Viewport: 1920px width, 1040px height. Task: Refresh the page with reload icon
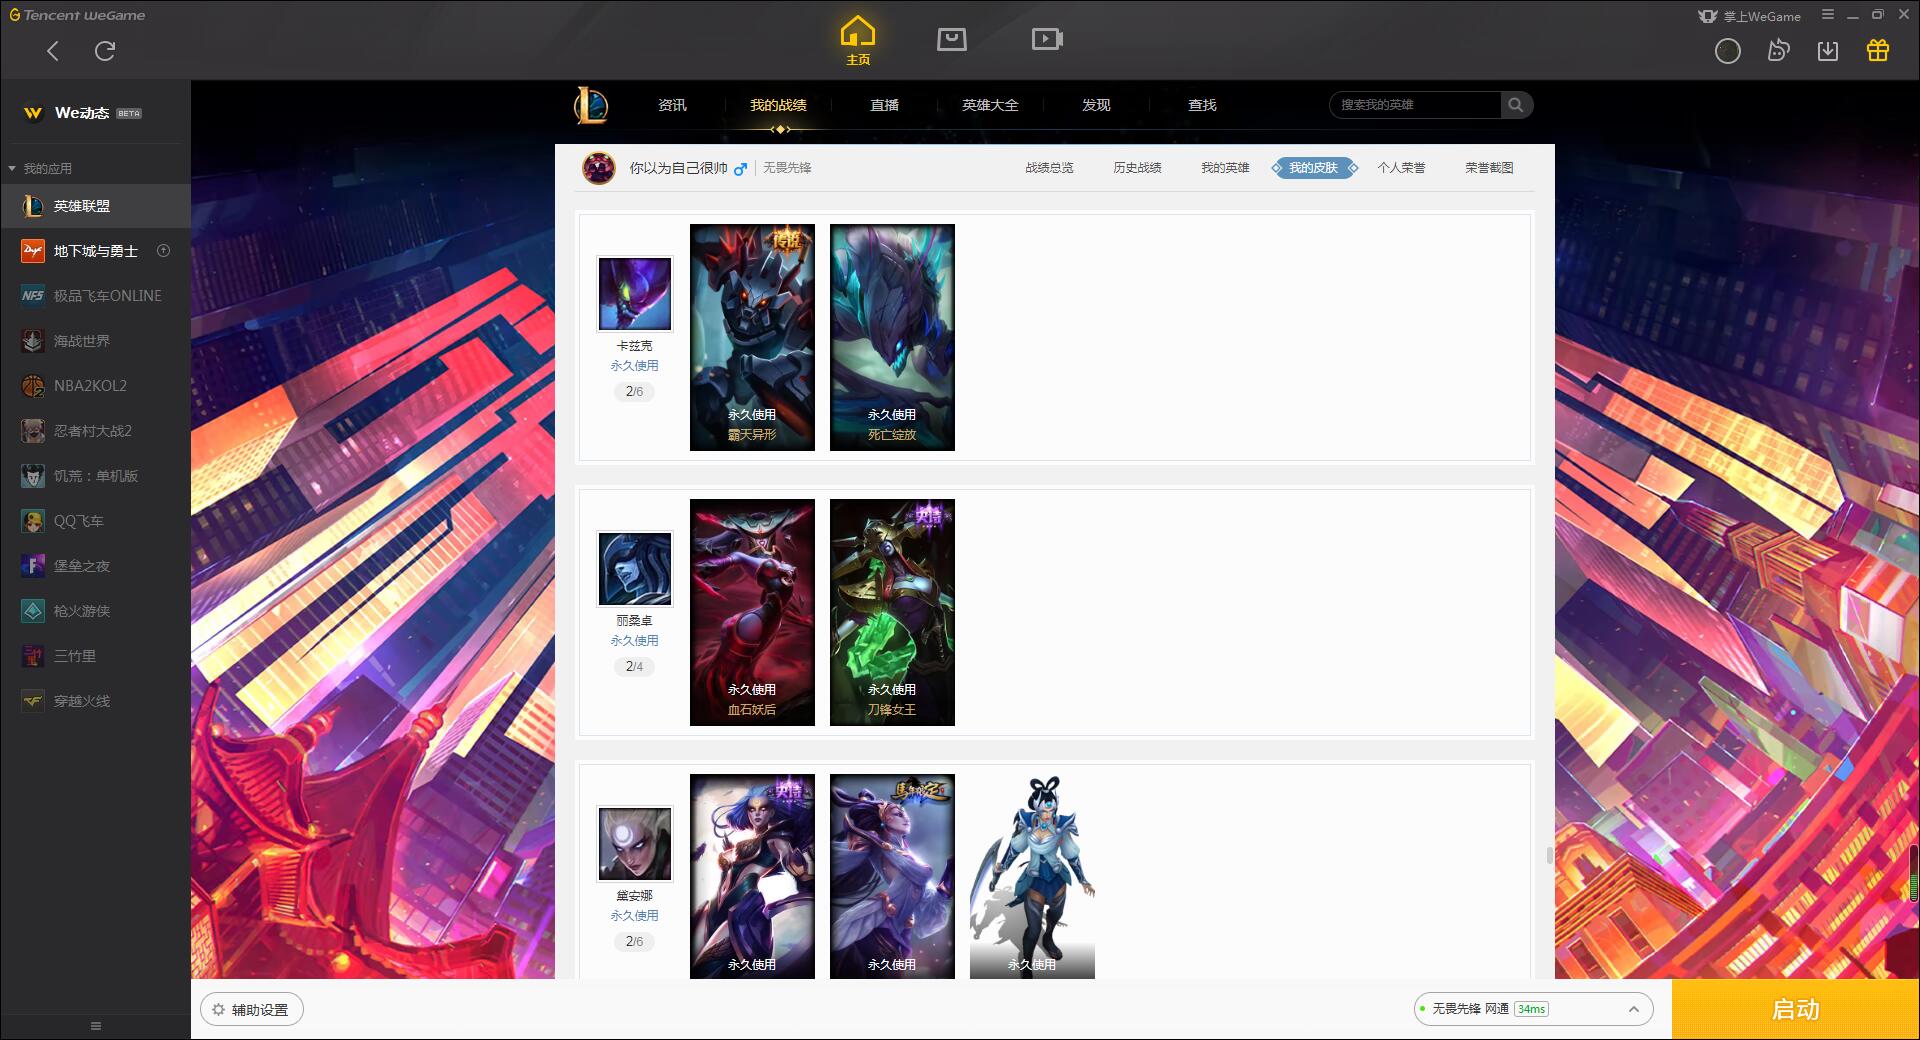coord(105,51)
